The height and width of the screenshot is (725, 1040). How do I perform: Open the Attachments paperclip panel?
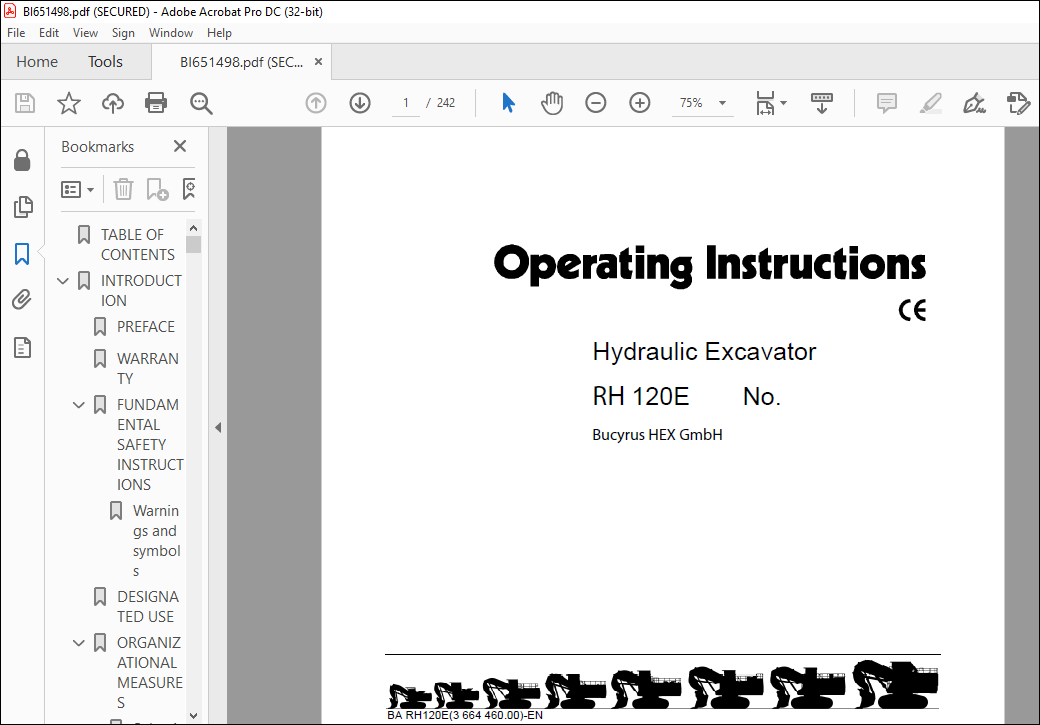click(22, 300)
